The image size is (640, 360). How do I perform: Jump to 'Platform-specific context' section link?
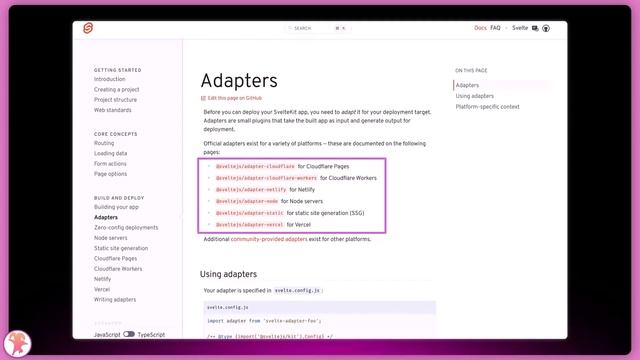tap(488, 107)
